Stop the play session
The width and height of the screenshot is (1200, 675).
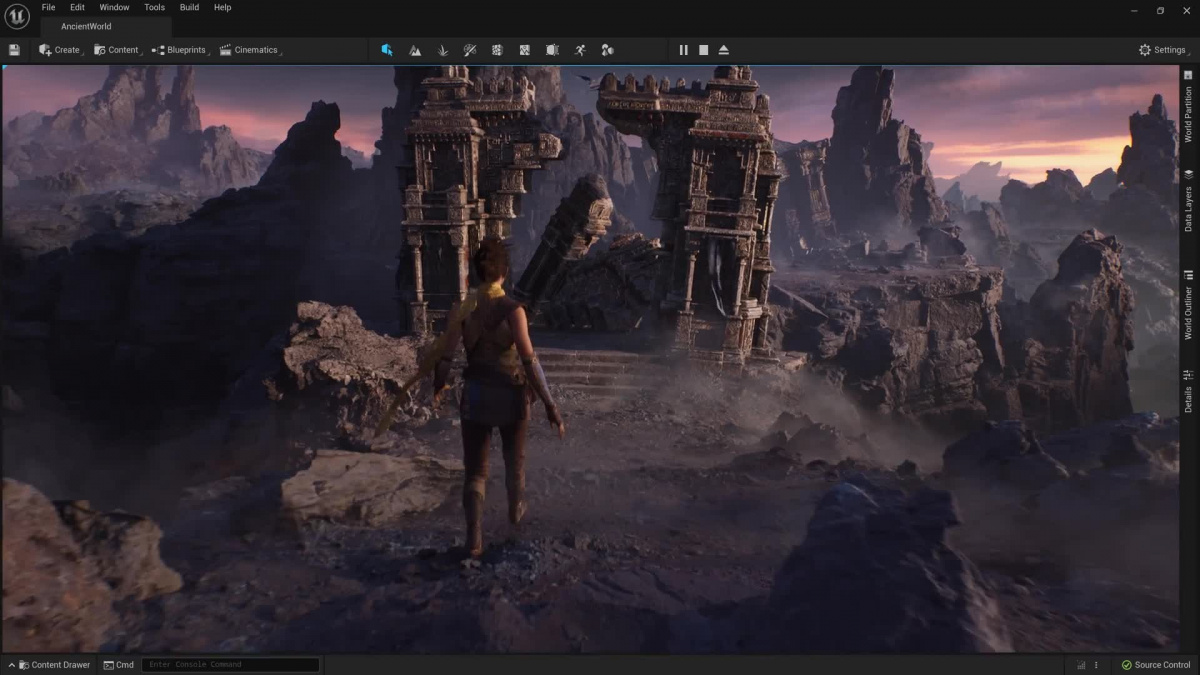704,50
